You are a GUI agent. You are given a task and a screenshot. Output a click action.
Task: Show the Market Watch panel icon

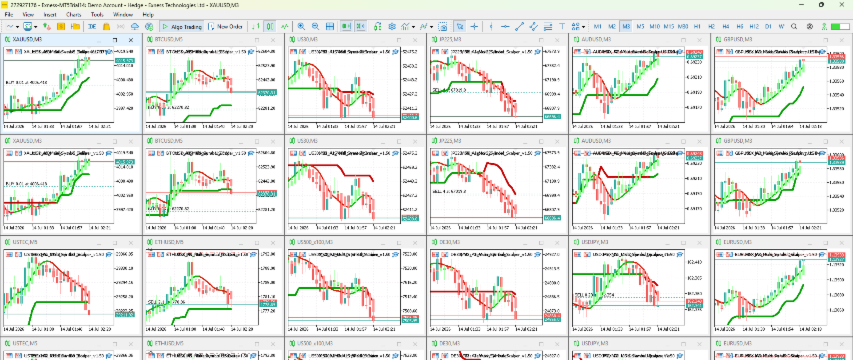point(47,26)
